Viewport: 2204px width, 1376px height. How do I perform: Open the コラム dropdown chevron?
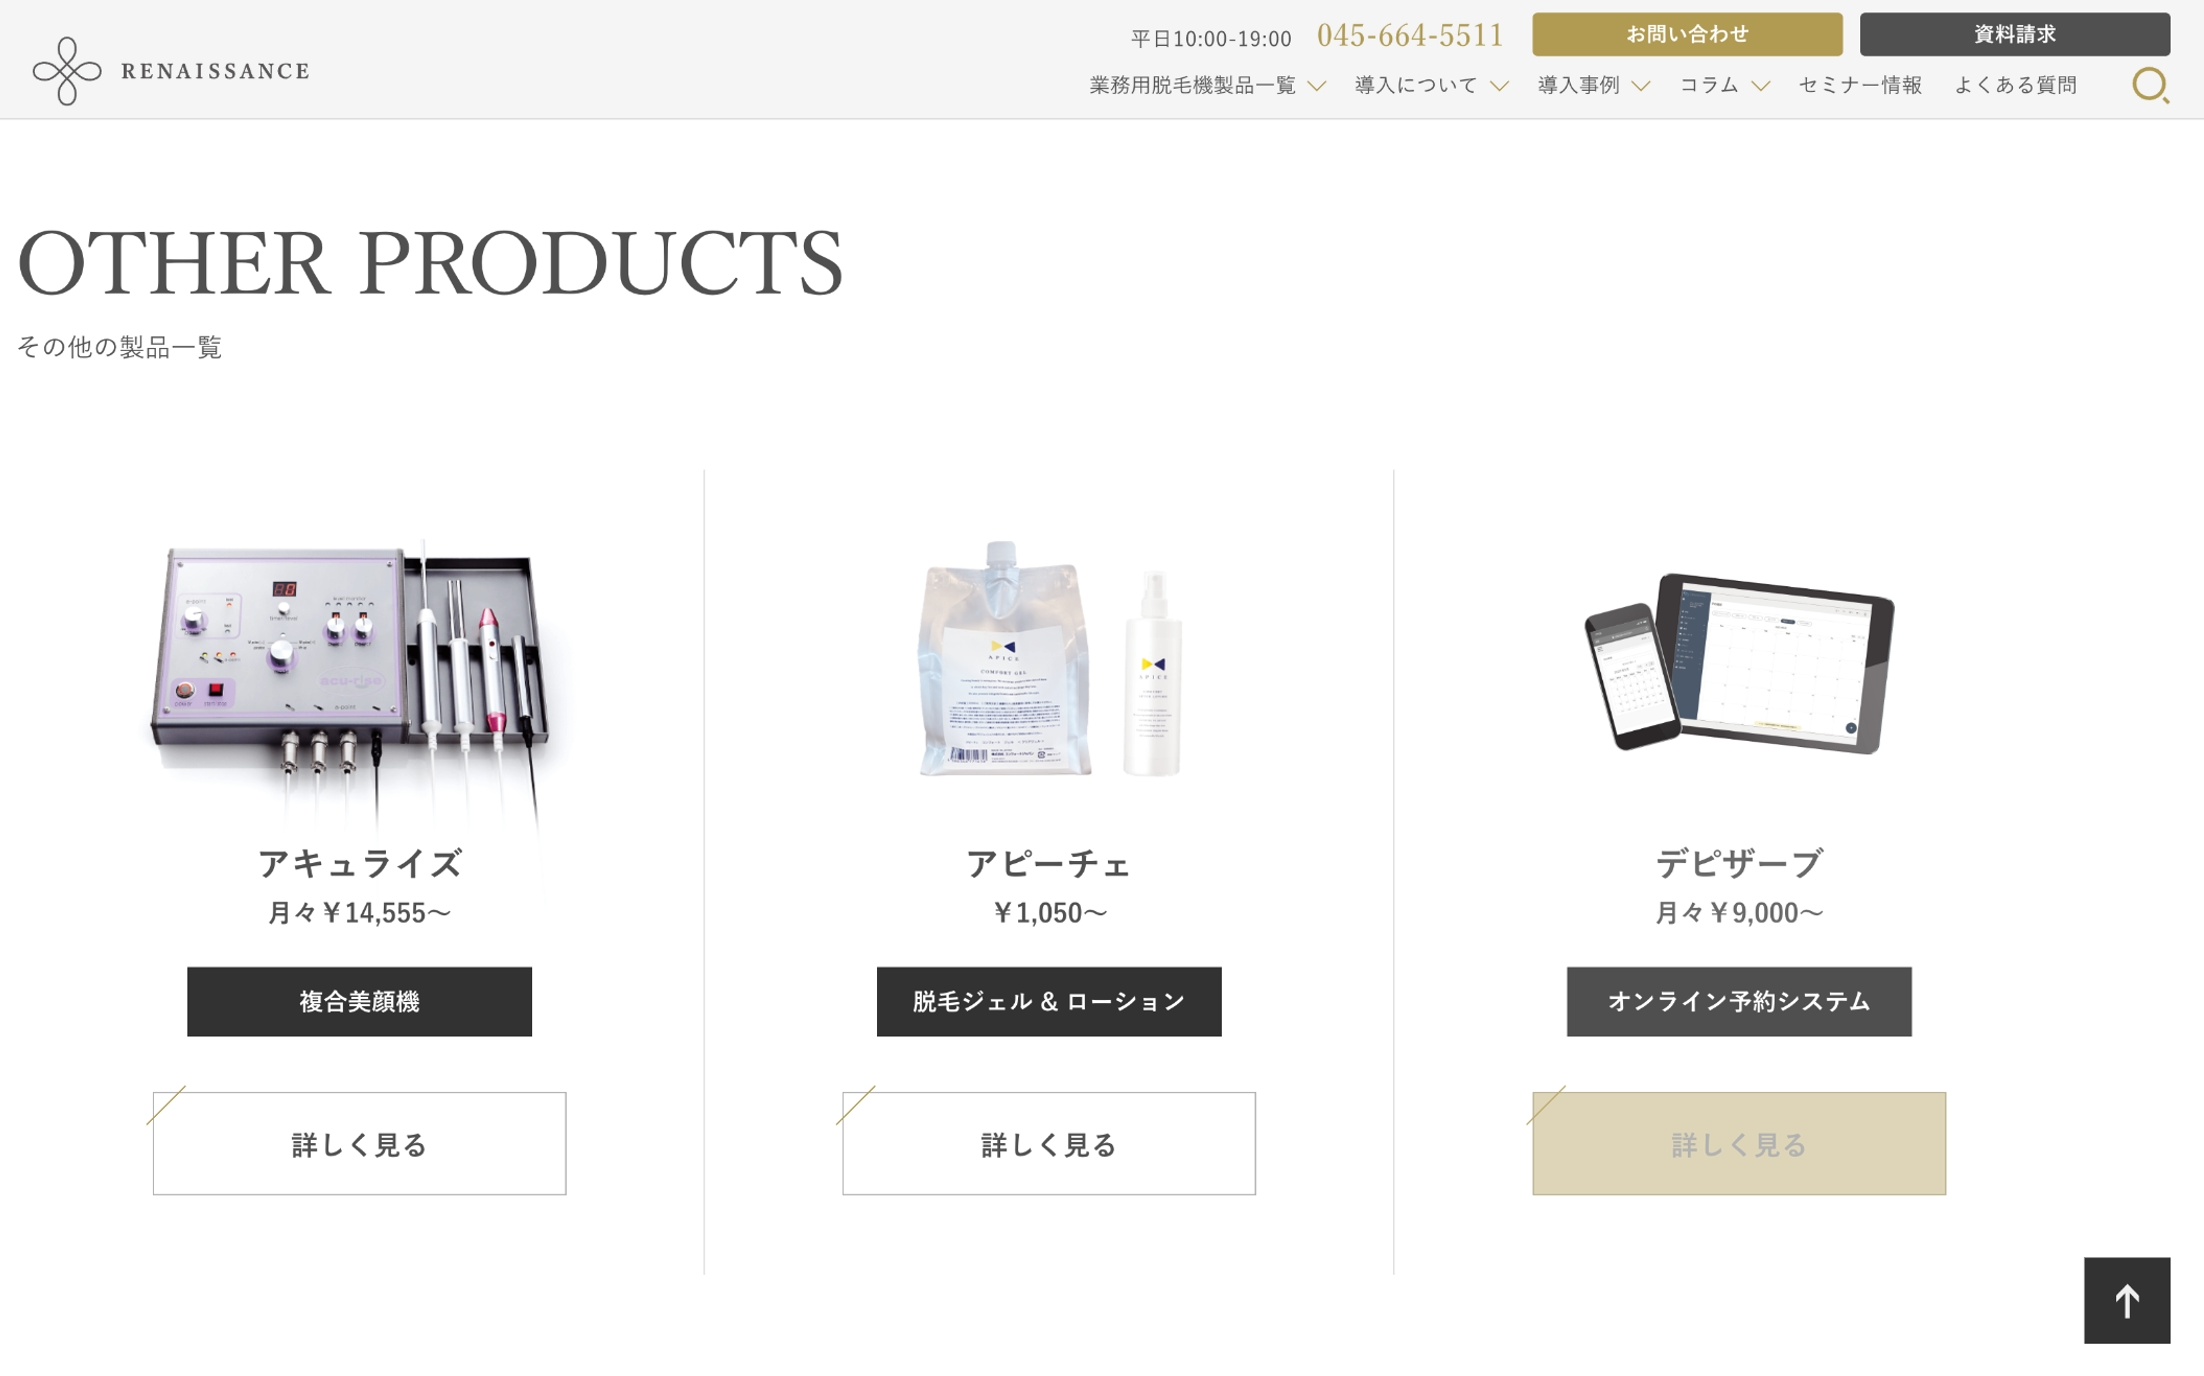[1761, 86]
